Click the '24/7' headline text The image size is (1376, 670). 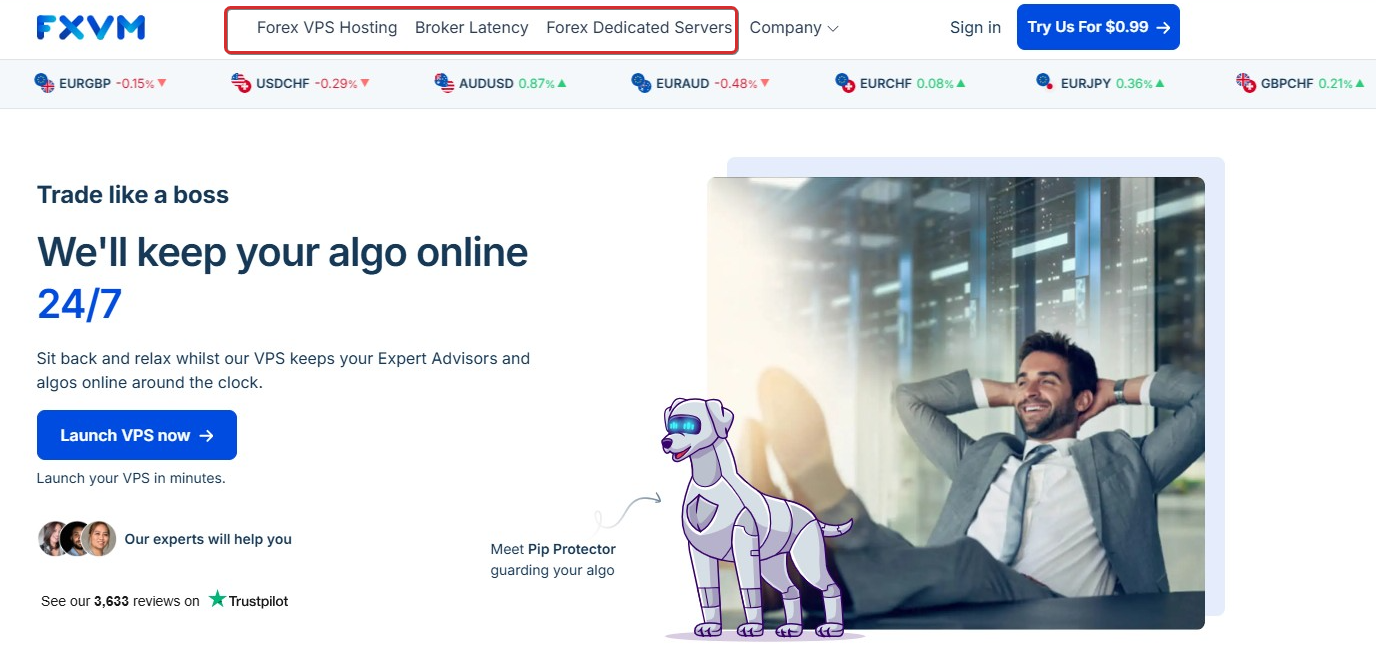tap(79, 304)
